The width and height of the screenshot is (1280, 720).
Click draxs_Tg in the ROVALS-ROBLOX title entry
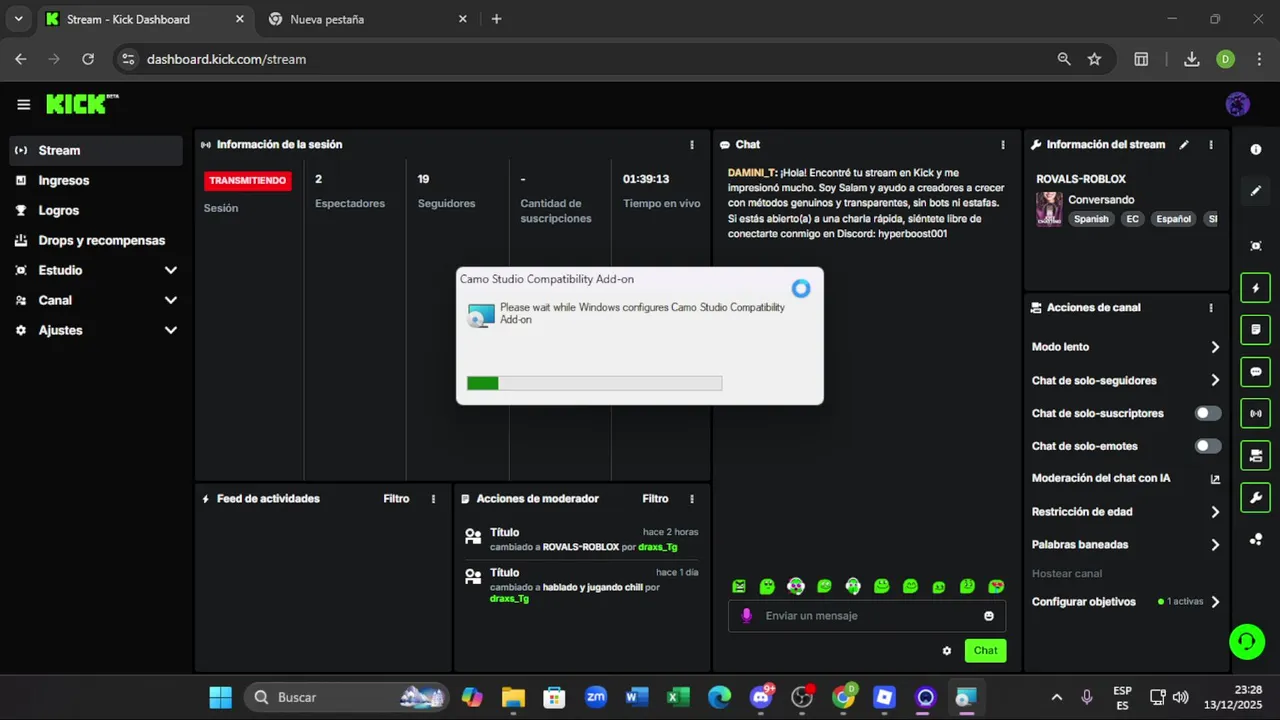point(657,547)
